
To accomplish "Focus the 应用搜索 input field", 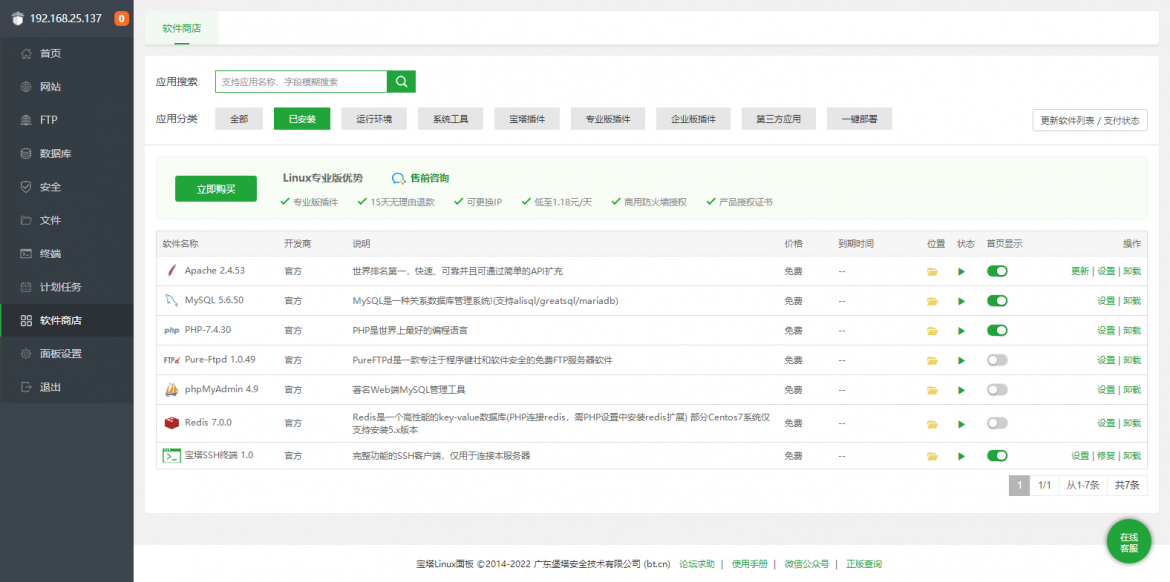I will pos(301,82).
